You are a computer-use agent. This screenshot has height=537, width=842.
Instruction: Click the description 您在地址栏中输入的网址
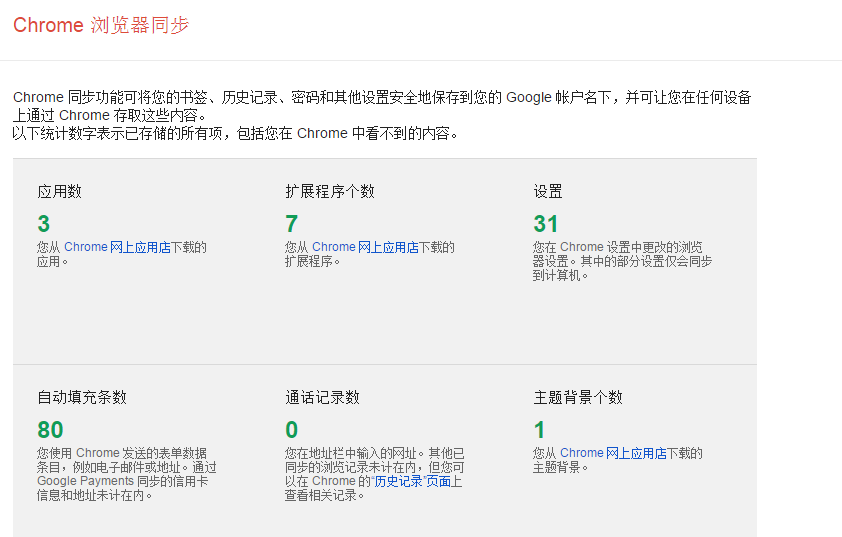point(374,474)
